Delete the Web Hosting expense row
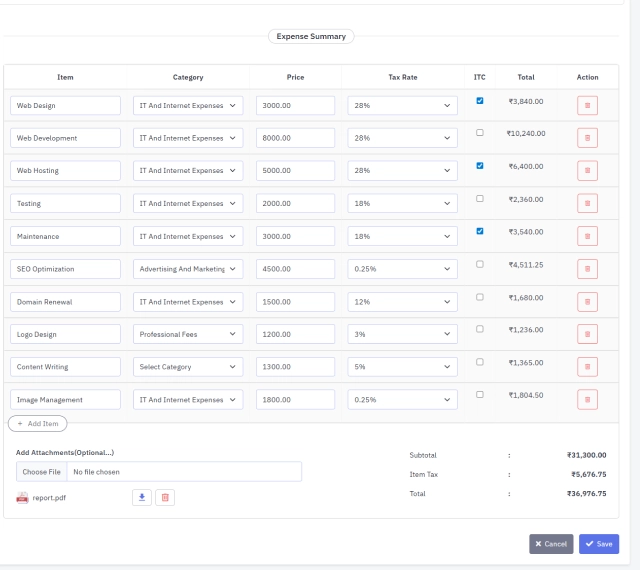This screenshot has width=640, height=570. pos(587,170)
